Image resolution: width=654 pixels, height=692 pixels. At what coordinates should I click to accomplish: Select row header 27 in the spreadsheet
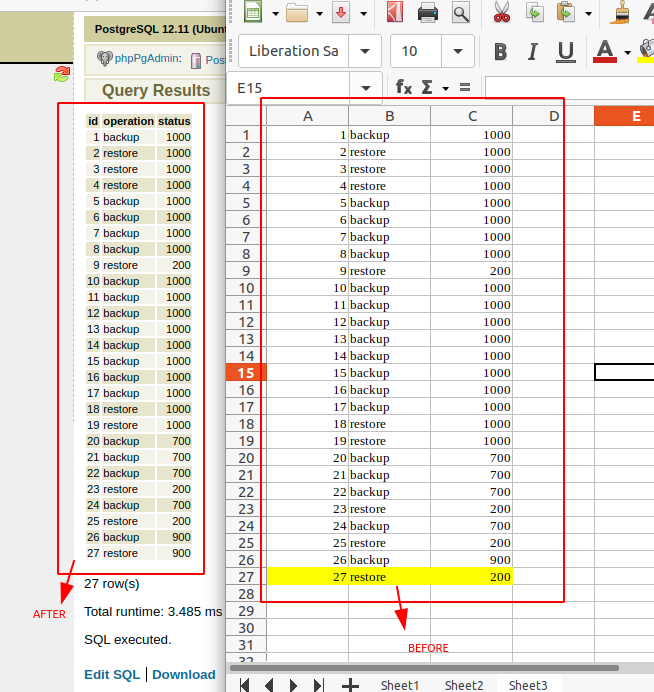[x=246, y=577]
